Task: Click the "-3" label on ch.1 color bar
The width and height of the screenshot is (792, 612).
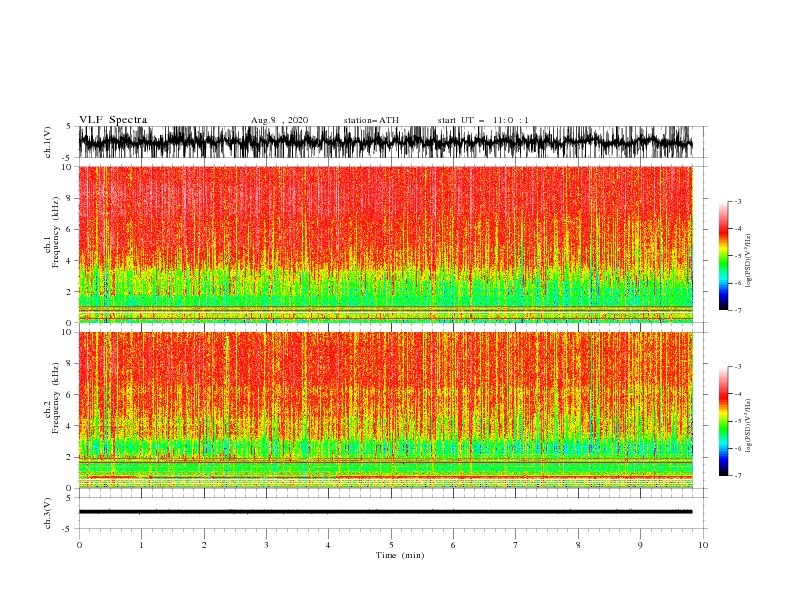Action: [738, 201]
